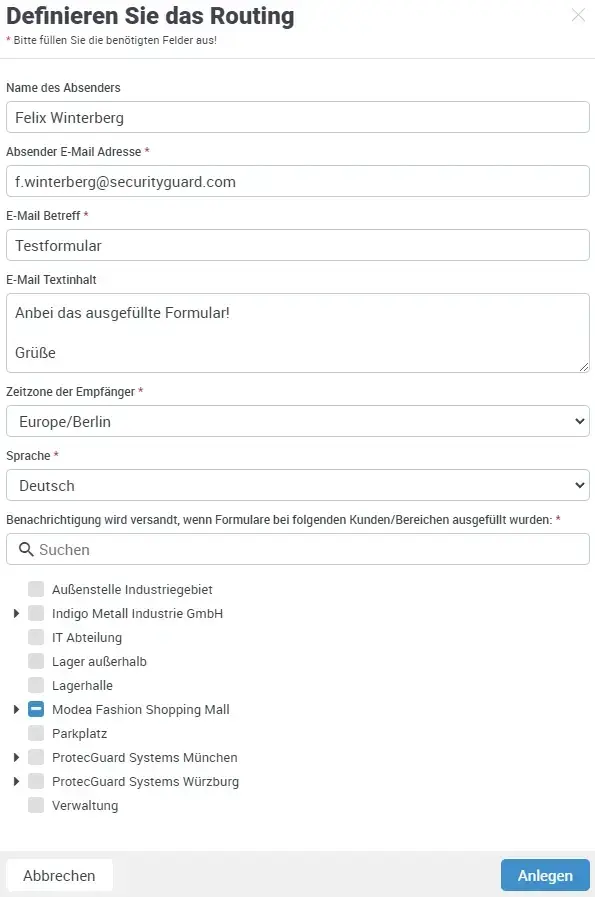
Task: Click the Name des Absenders field
Action: [x=297, y=117]
